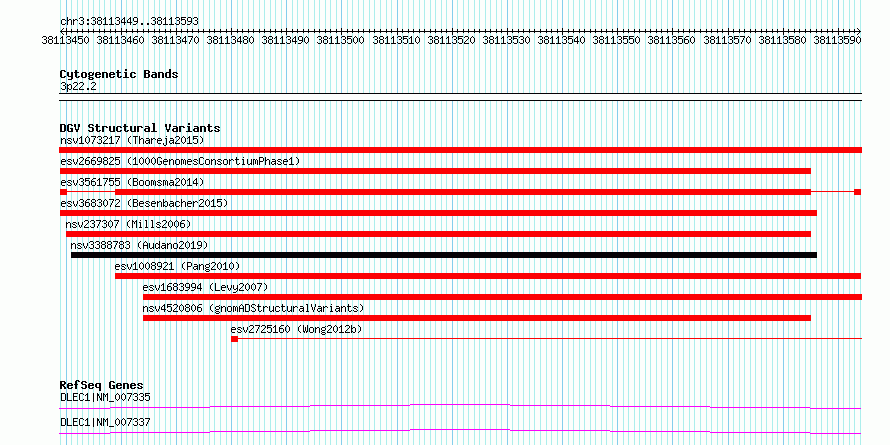This screenshot has width=890, height=445.
Task: Click ruler position 38113470
Action: coord(175,40)
